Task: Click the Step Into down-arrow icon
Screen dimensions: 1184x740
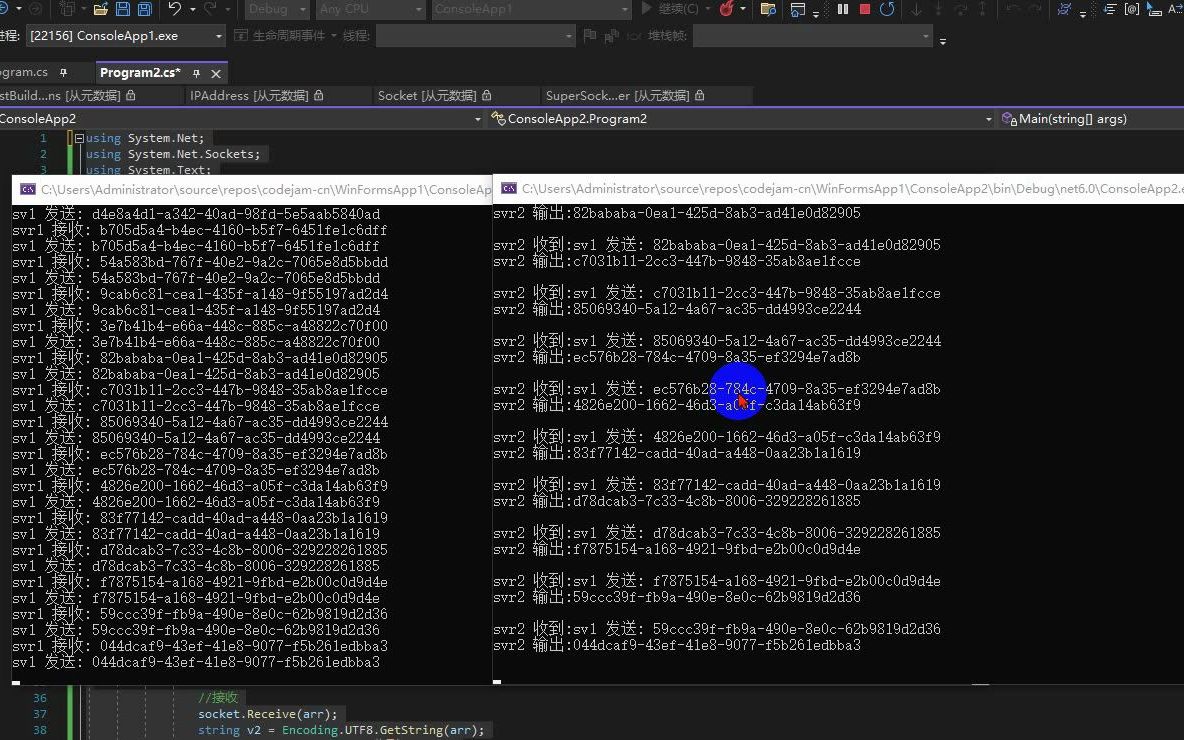Action: 915,9
